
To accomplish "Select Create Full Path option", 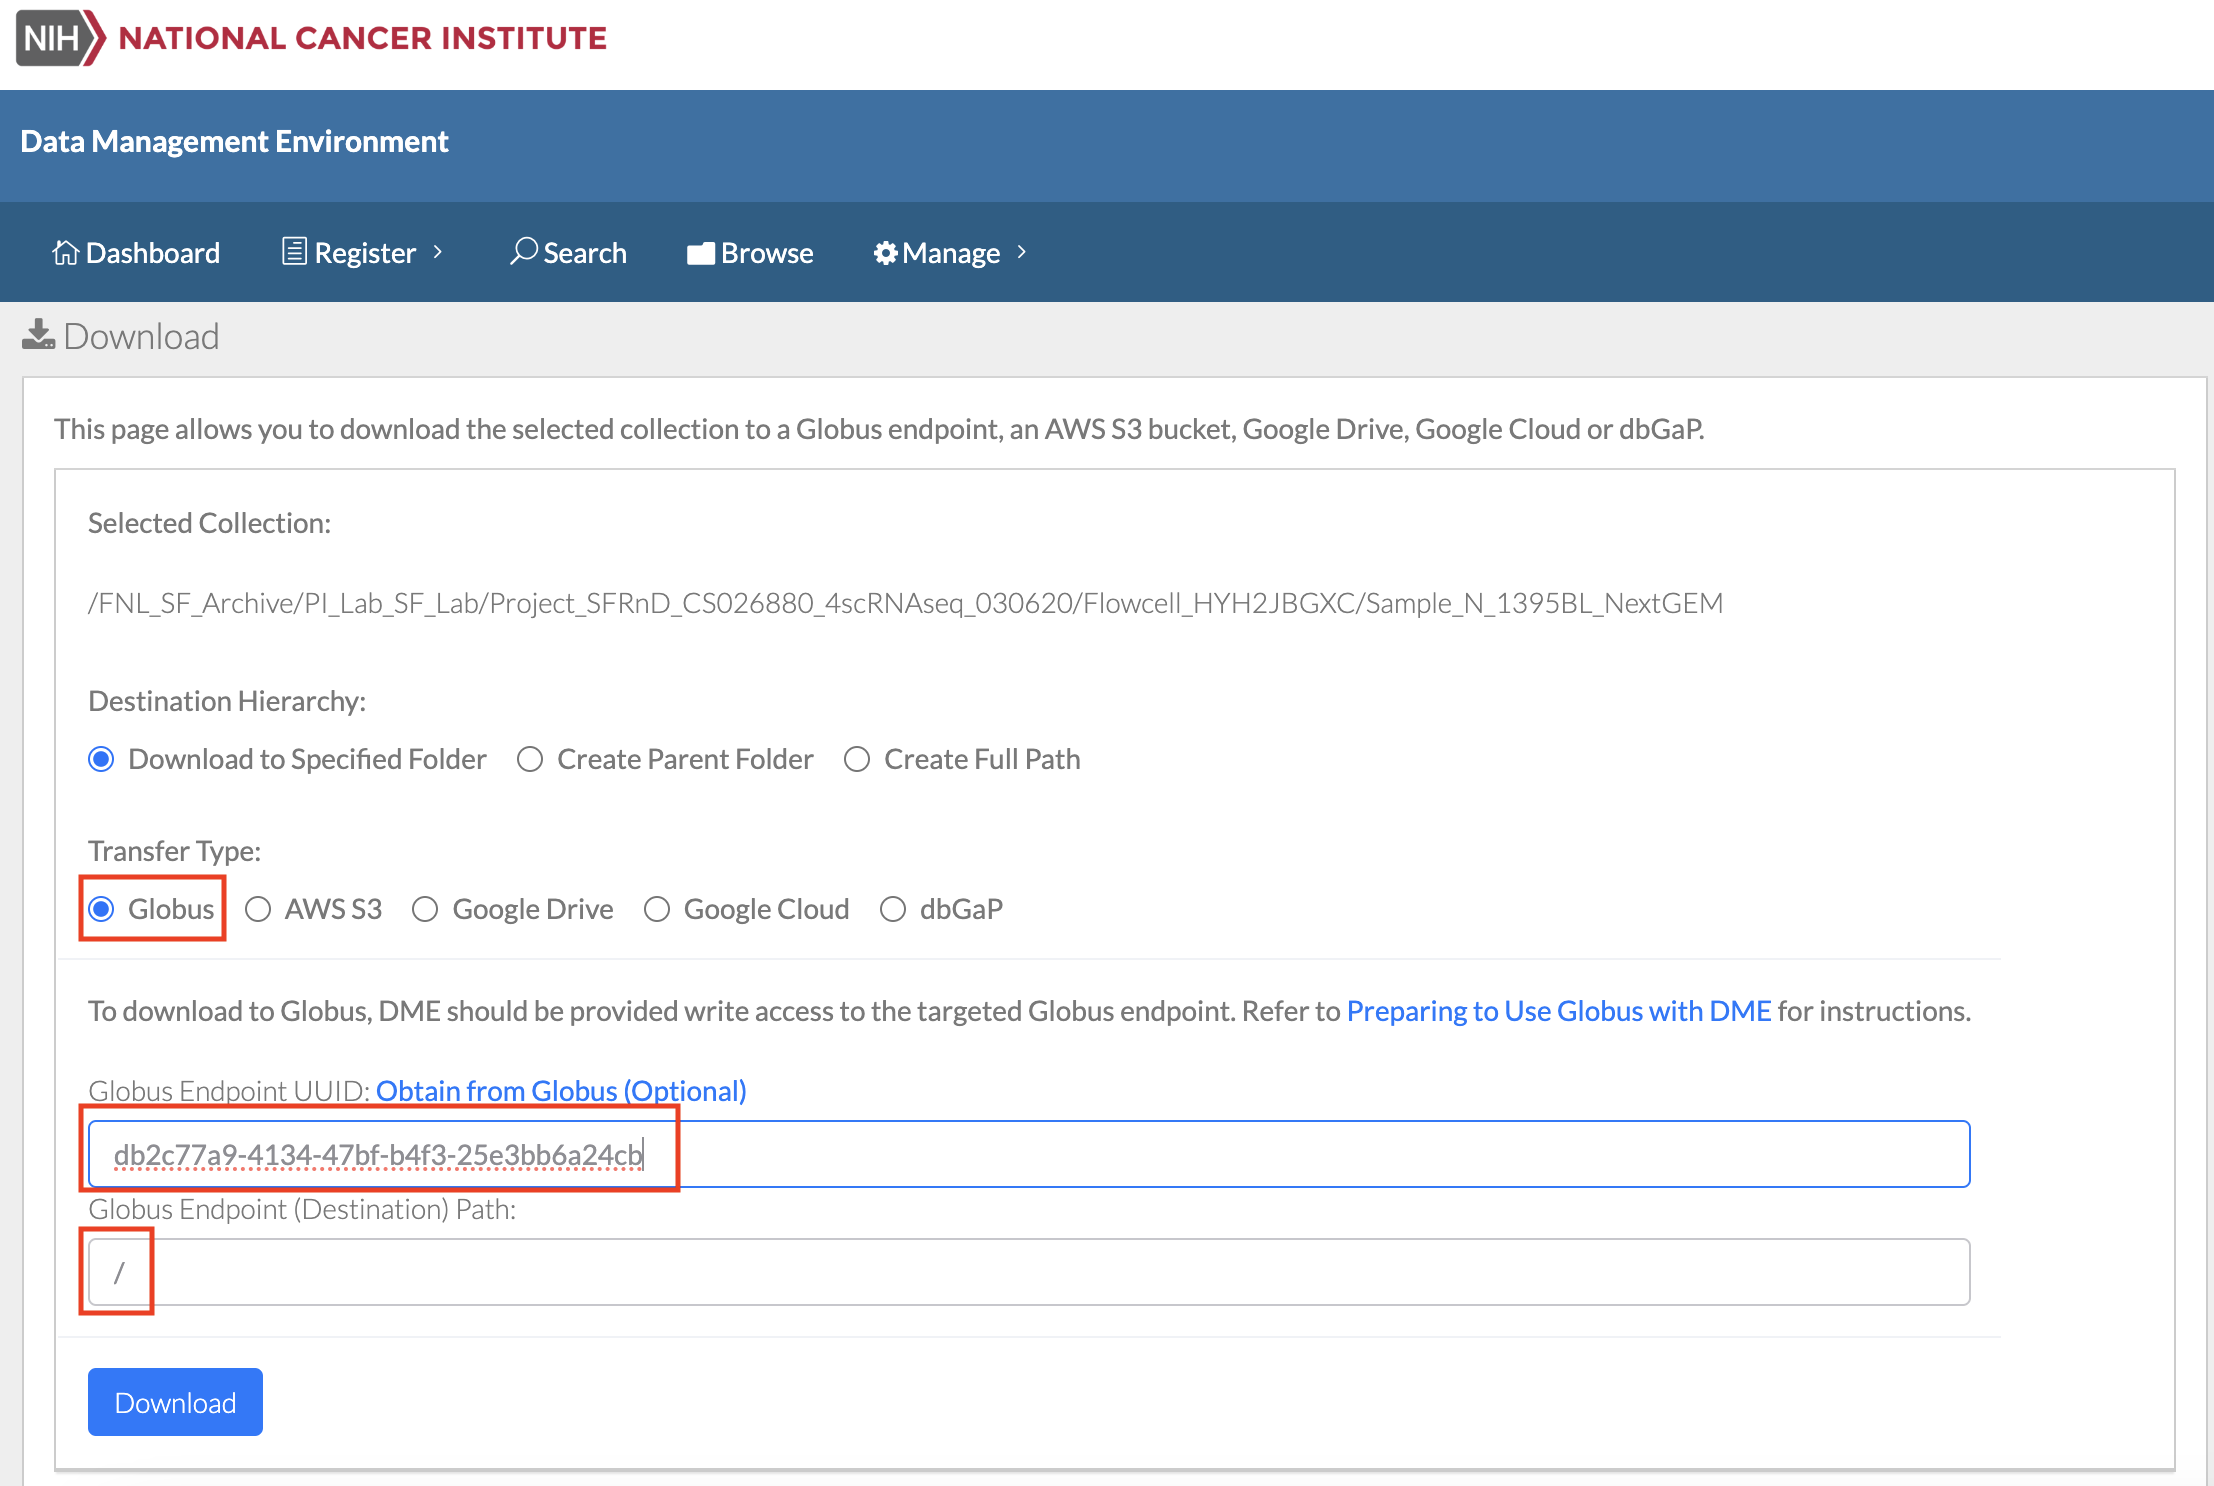I will [x=857, y=760].
